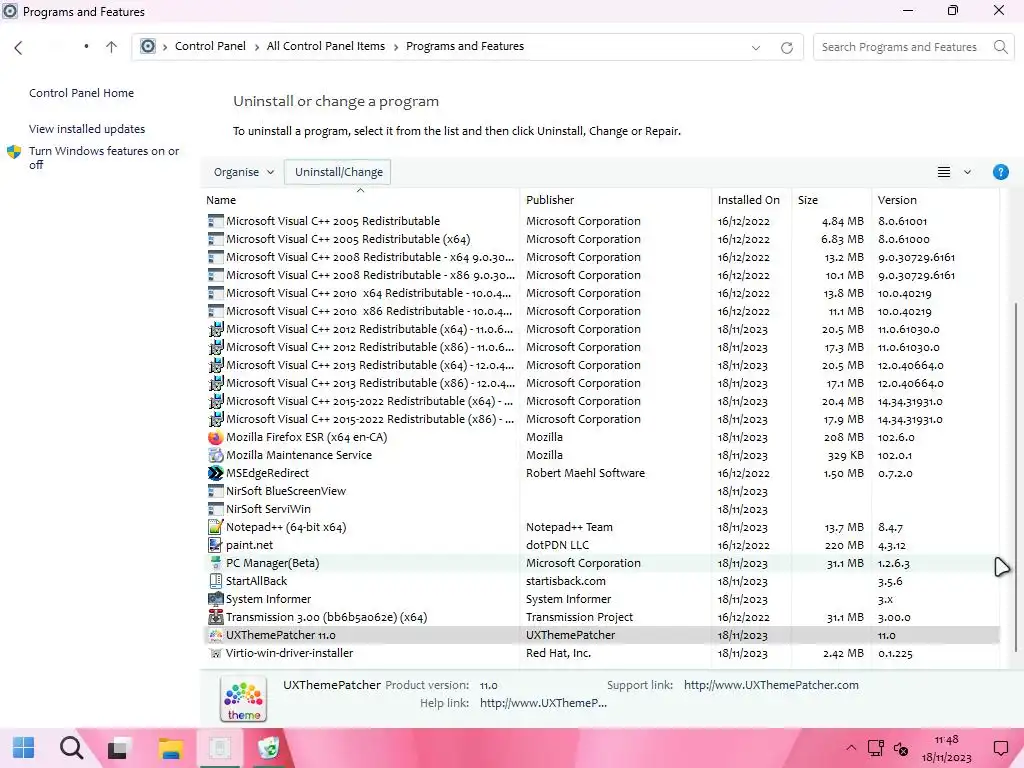The image size is (1024, 768).
Task: Select Visual C++ 2008 Redistributable - x64 row
Action: pyautogui.click(x=602, y=257)
